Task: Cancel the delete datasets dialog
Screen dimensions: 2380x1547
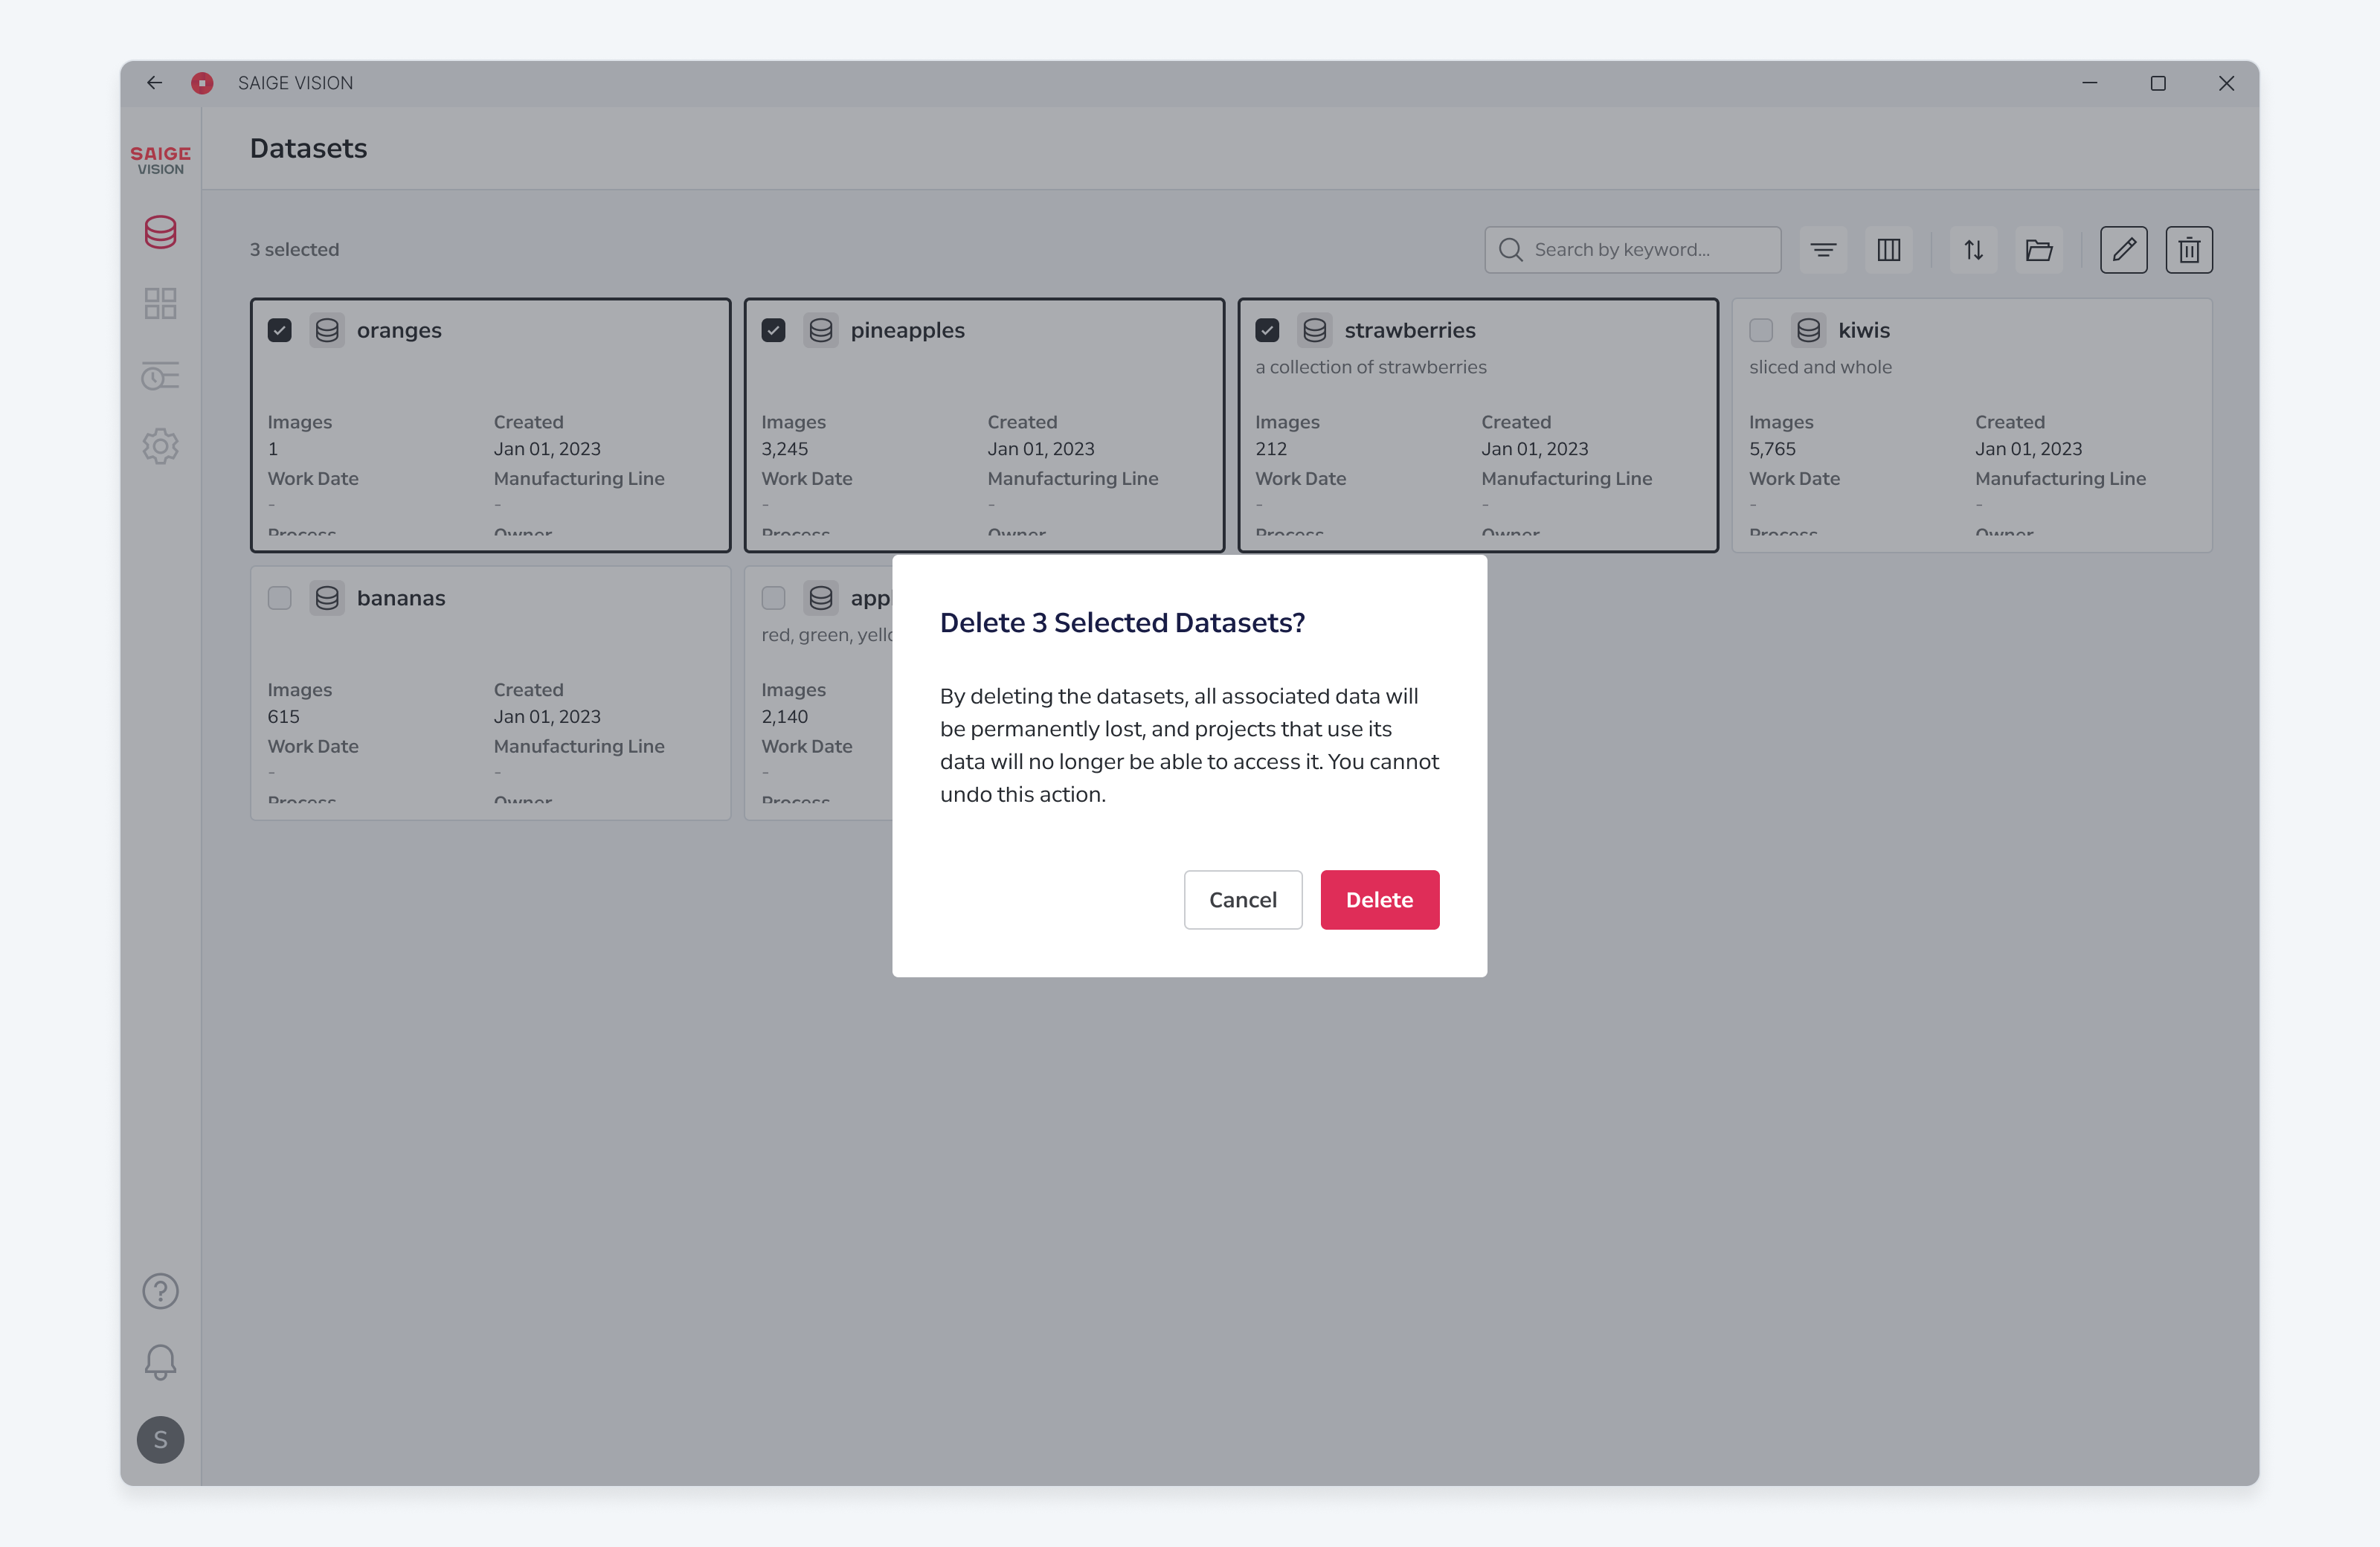Action: 1243,900
